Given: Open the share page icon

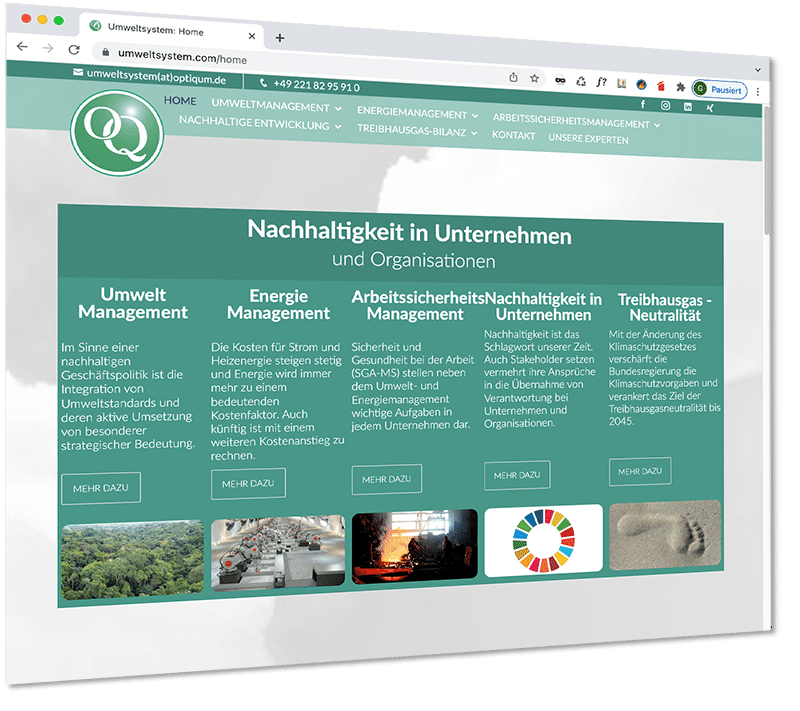Looking at the screenshot, I should (513, 77).
